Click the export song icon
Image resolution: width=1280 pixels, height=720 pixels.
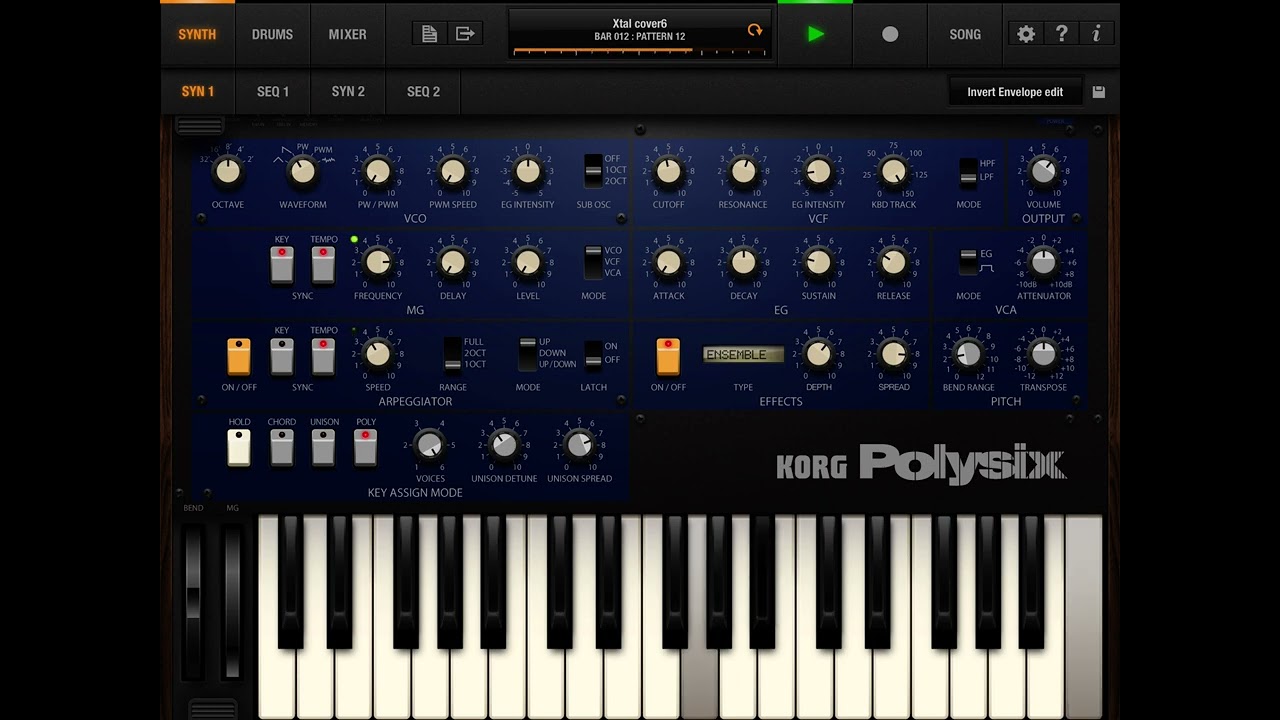[x=465, y=34]
